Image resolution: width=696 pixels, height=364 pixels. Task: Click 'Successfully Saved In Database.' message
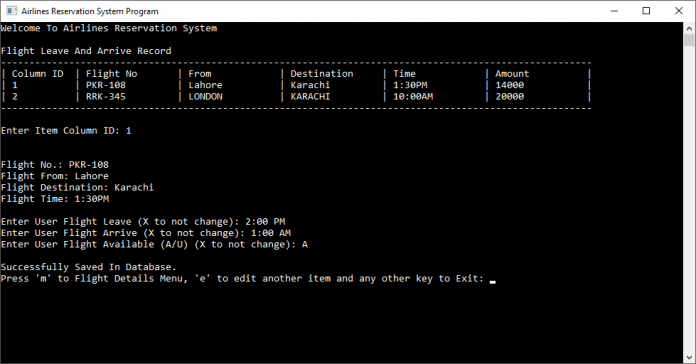89,267
